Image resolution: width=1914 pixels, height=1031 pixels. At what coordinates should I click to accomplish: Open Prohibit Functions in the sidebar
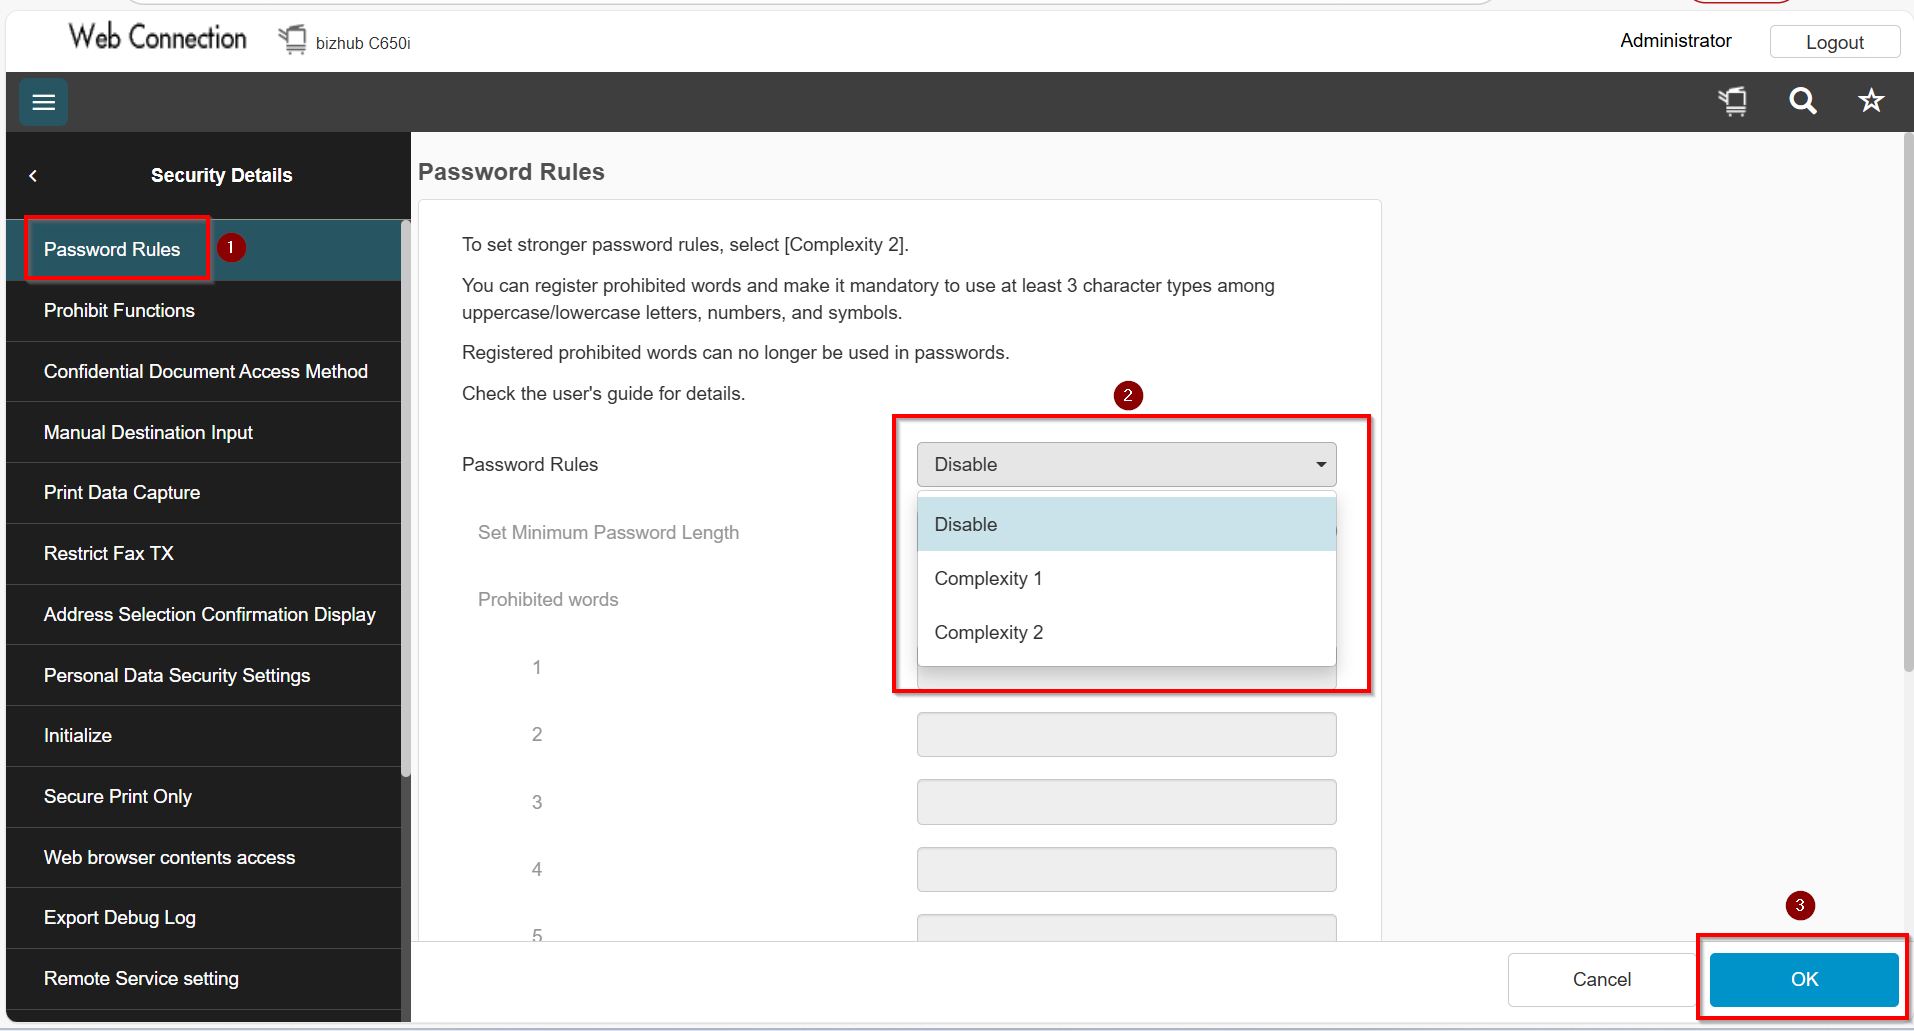pyautogui.click(x=119, y=311)
